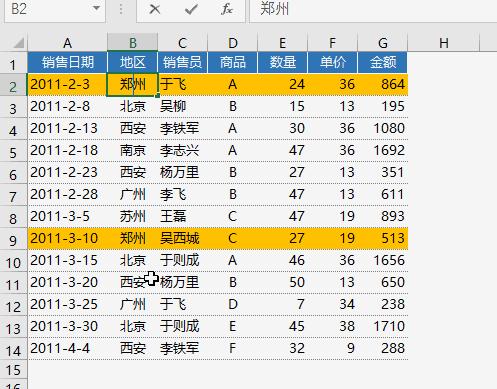Click unit price cell 9
497x389 pixels.
[x=332, y=348]
